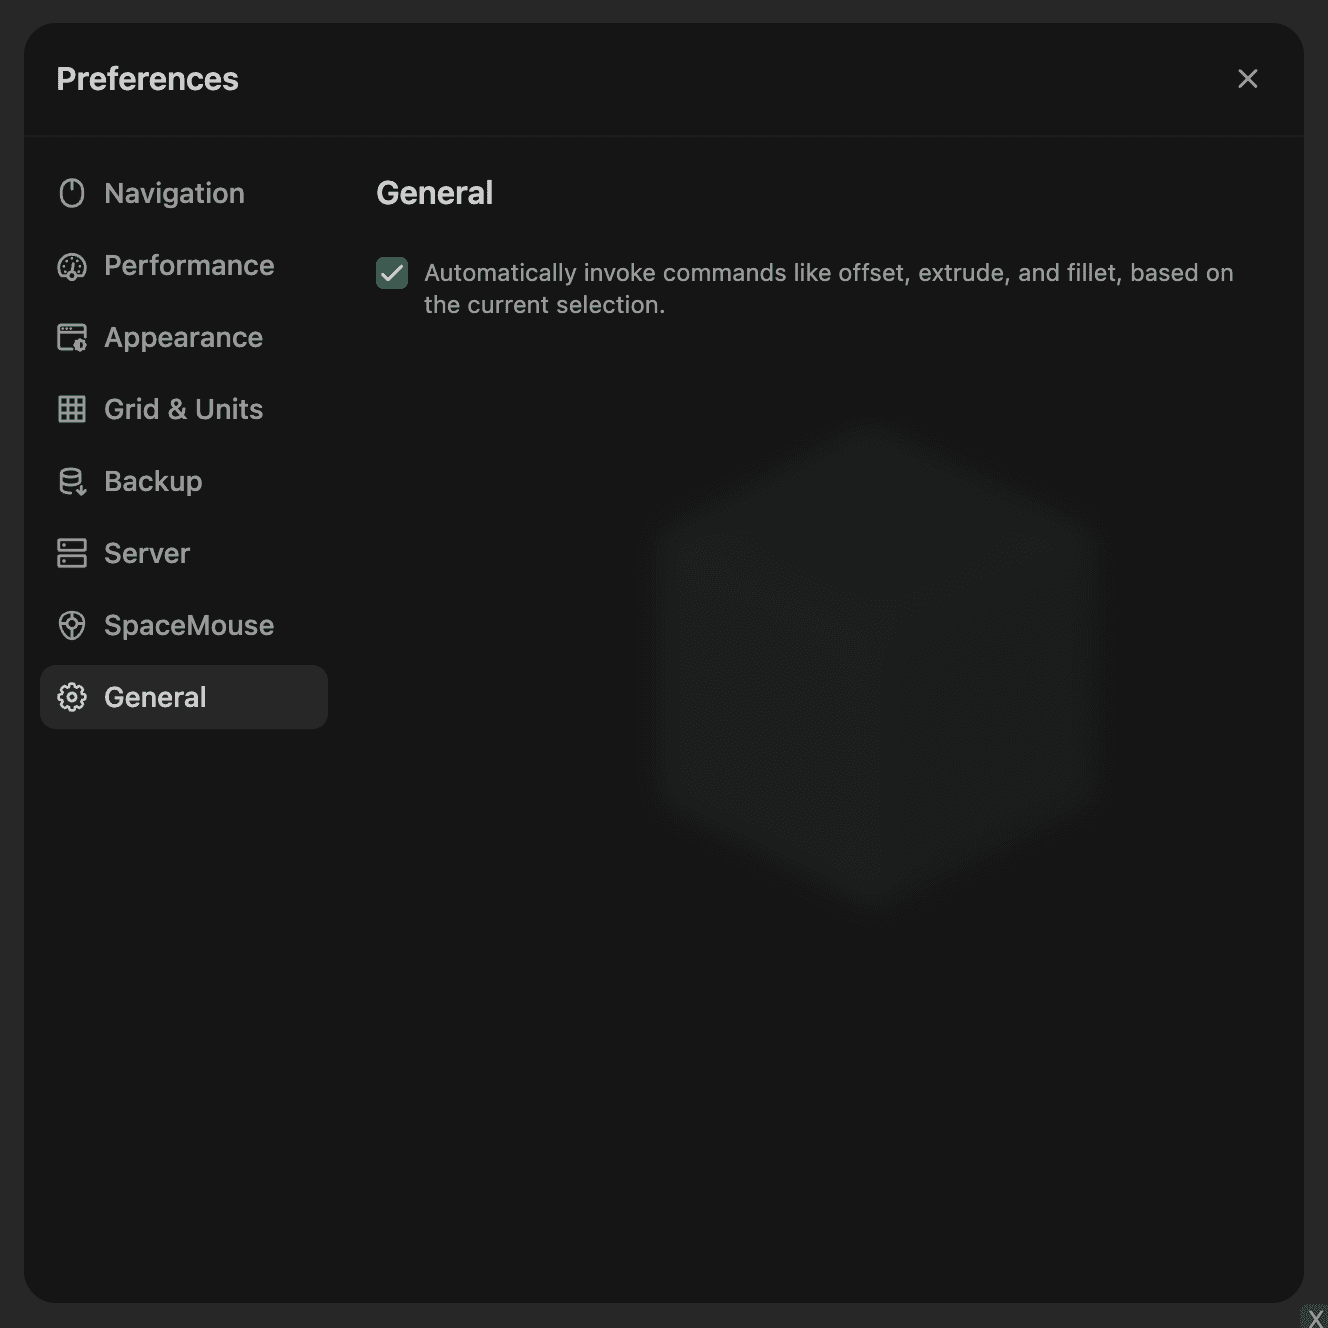Screen dimensions: 1328x1328
Task: Open the Navigation preferences section
Action: coord(174,193)
